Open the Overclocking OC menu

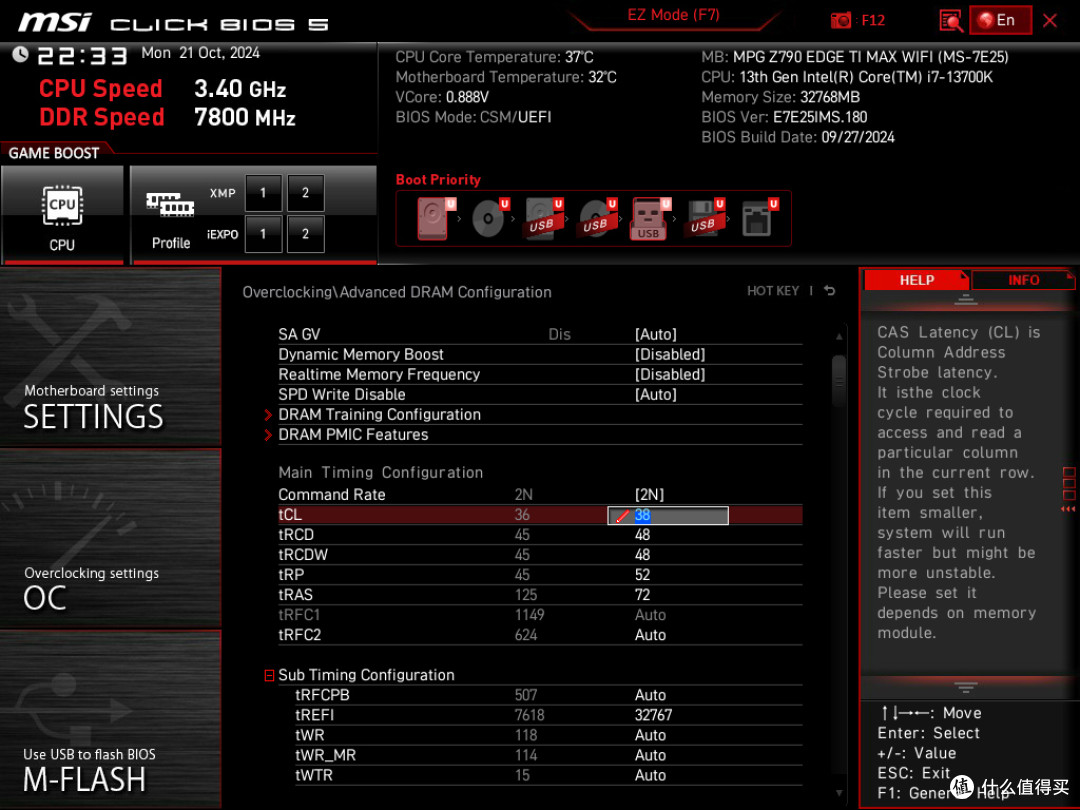point(110,539)
